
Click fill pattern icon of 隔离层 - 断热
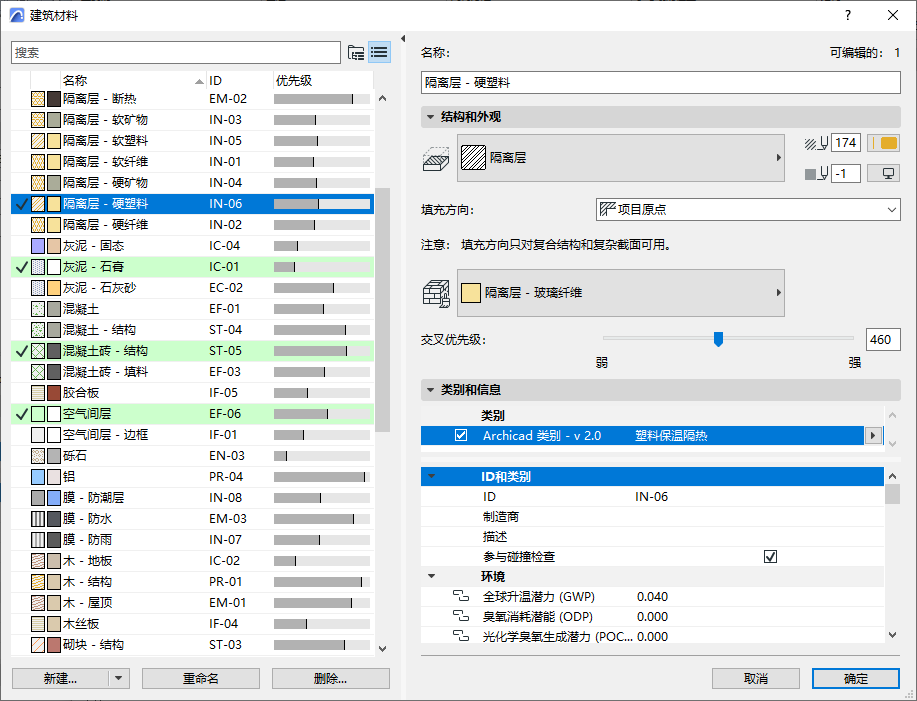click(x=38, y=99)
